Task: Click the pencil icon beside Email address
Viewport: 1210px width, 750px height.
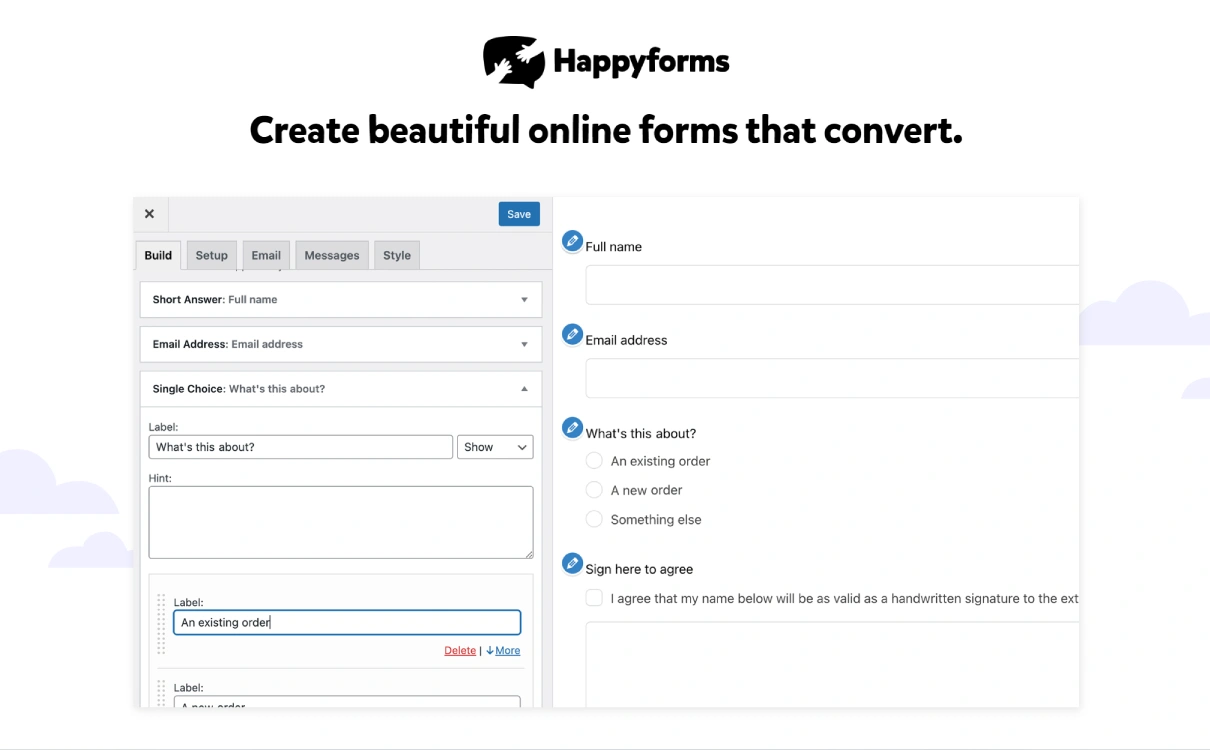Action: [572, 334]
